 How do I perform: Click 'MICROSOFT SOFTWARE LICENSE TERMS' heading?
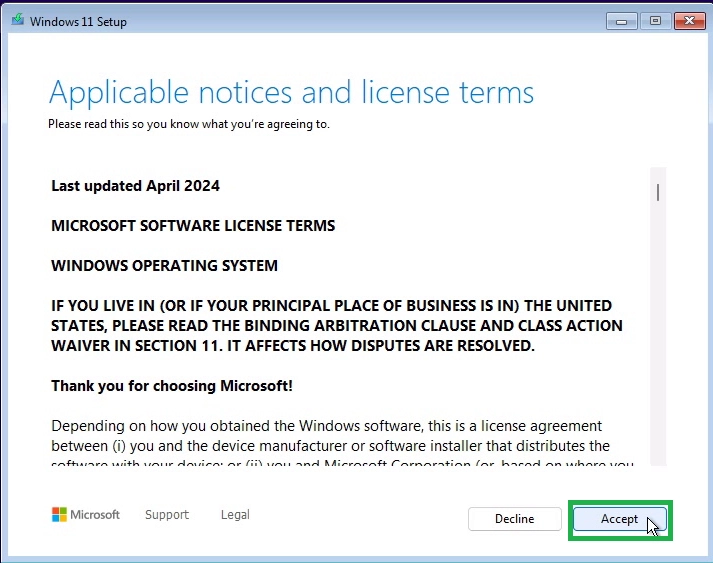pyautogui.click(x=193, y=226)
